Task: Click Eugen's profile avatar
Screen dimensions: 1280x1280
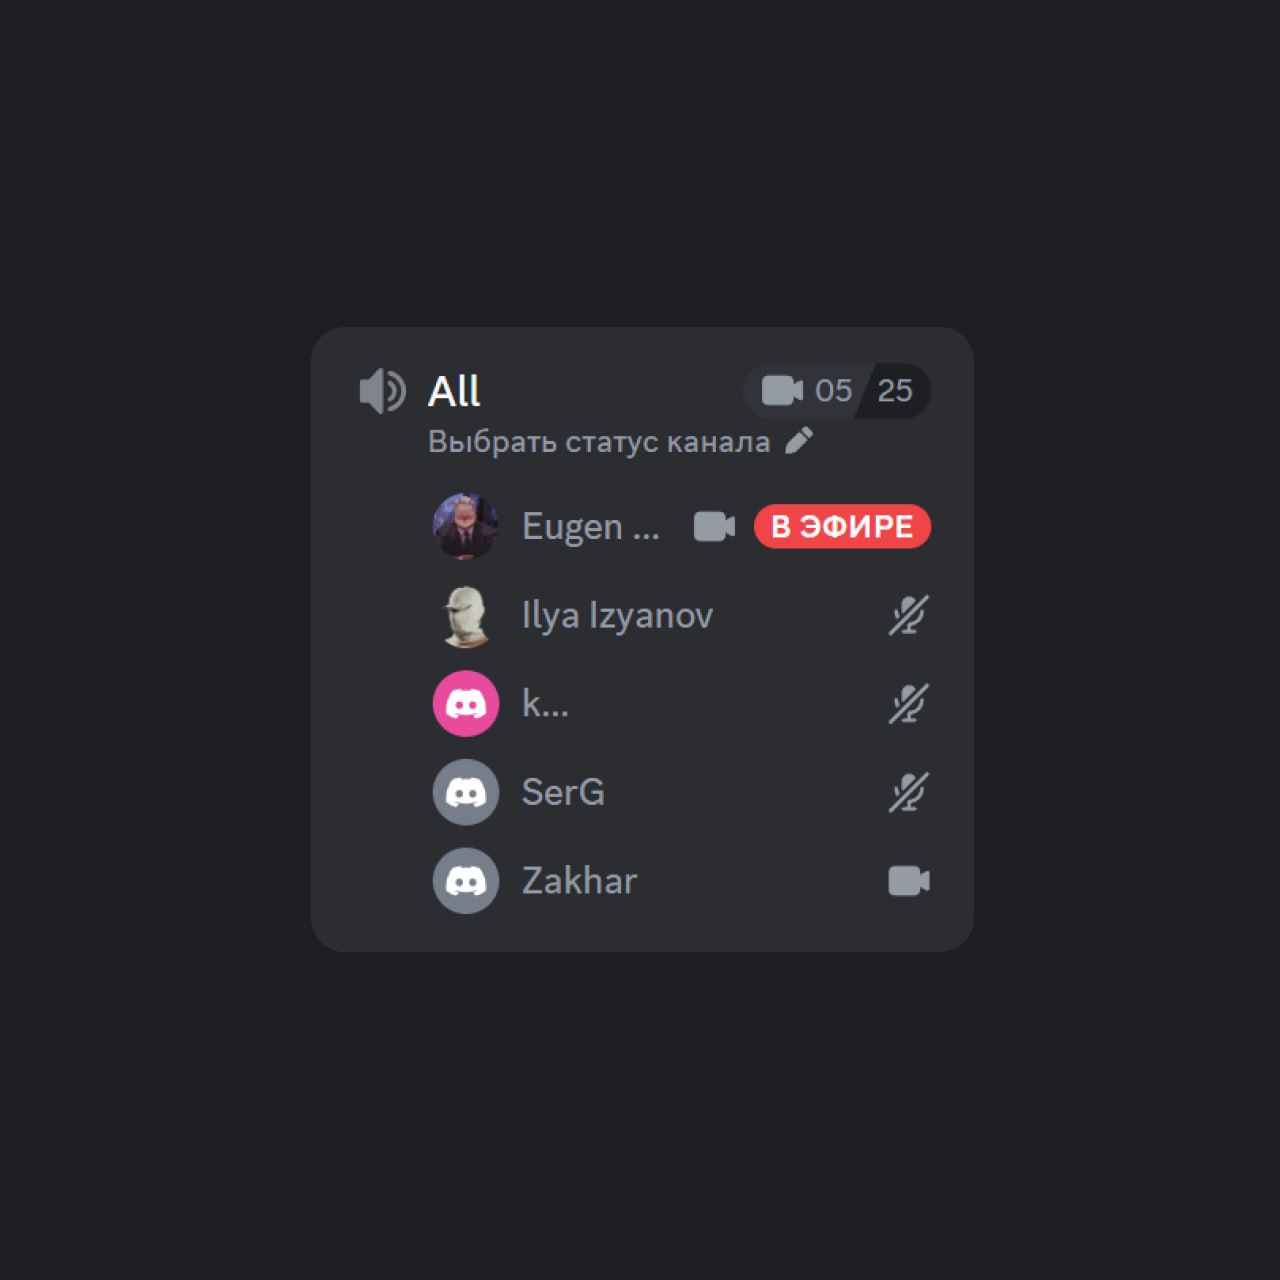Action: point(466,526)
